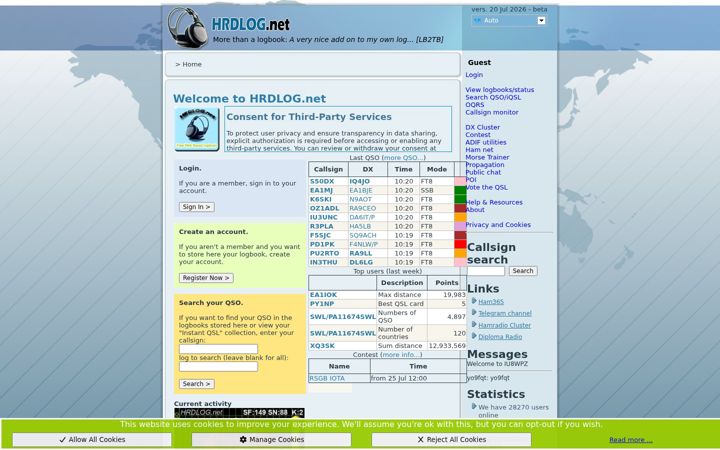
Task: Open Help & Resources sidebar link
Action: [x=494, y=202]
